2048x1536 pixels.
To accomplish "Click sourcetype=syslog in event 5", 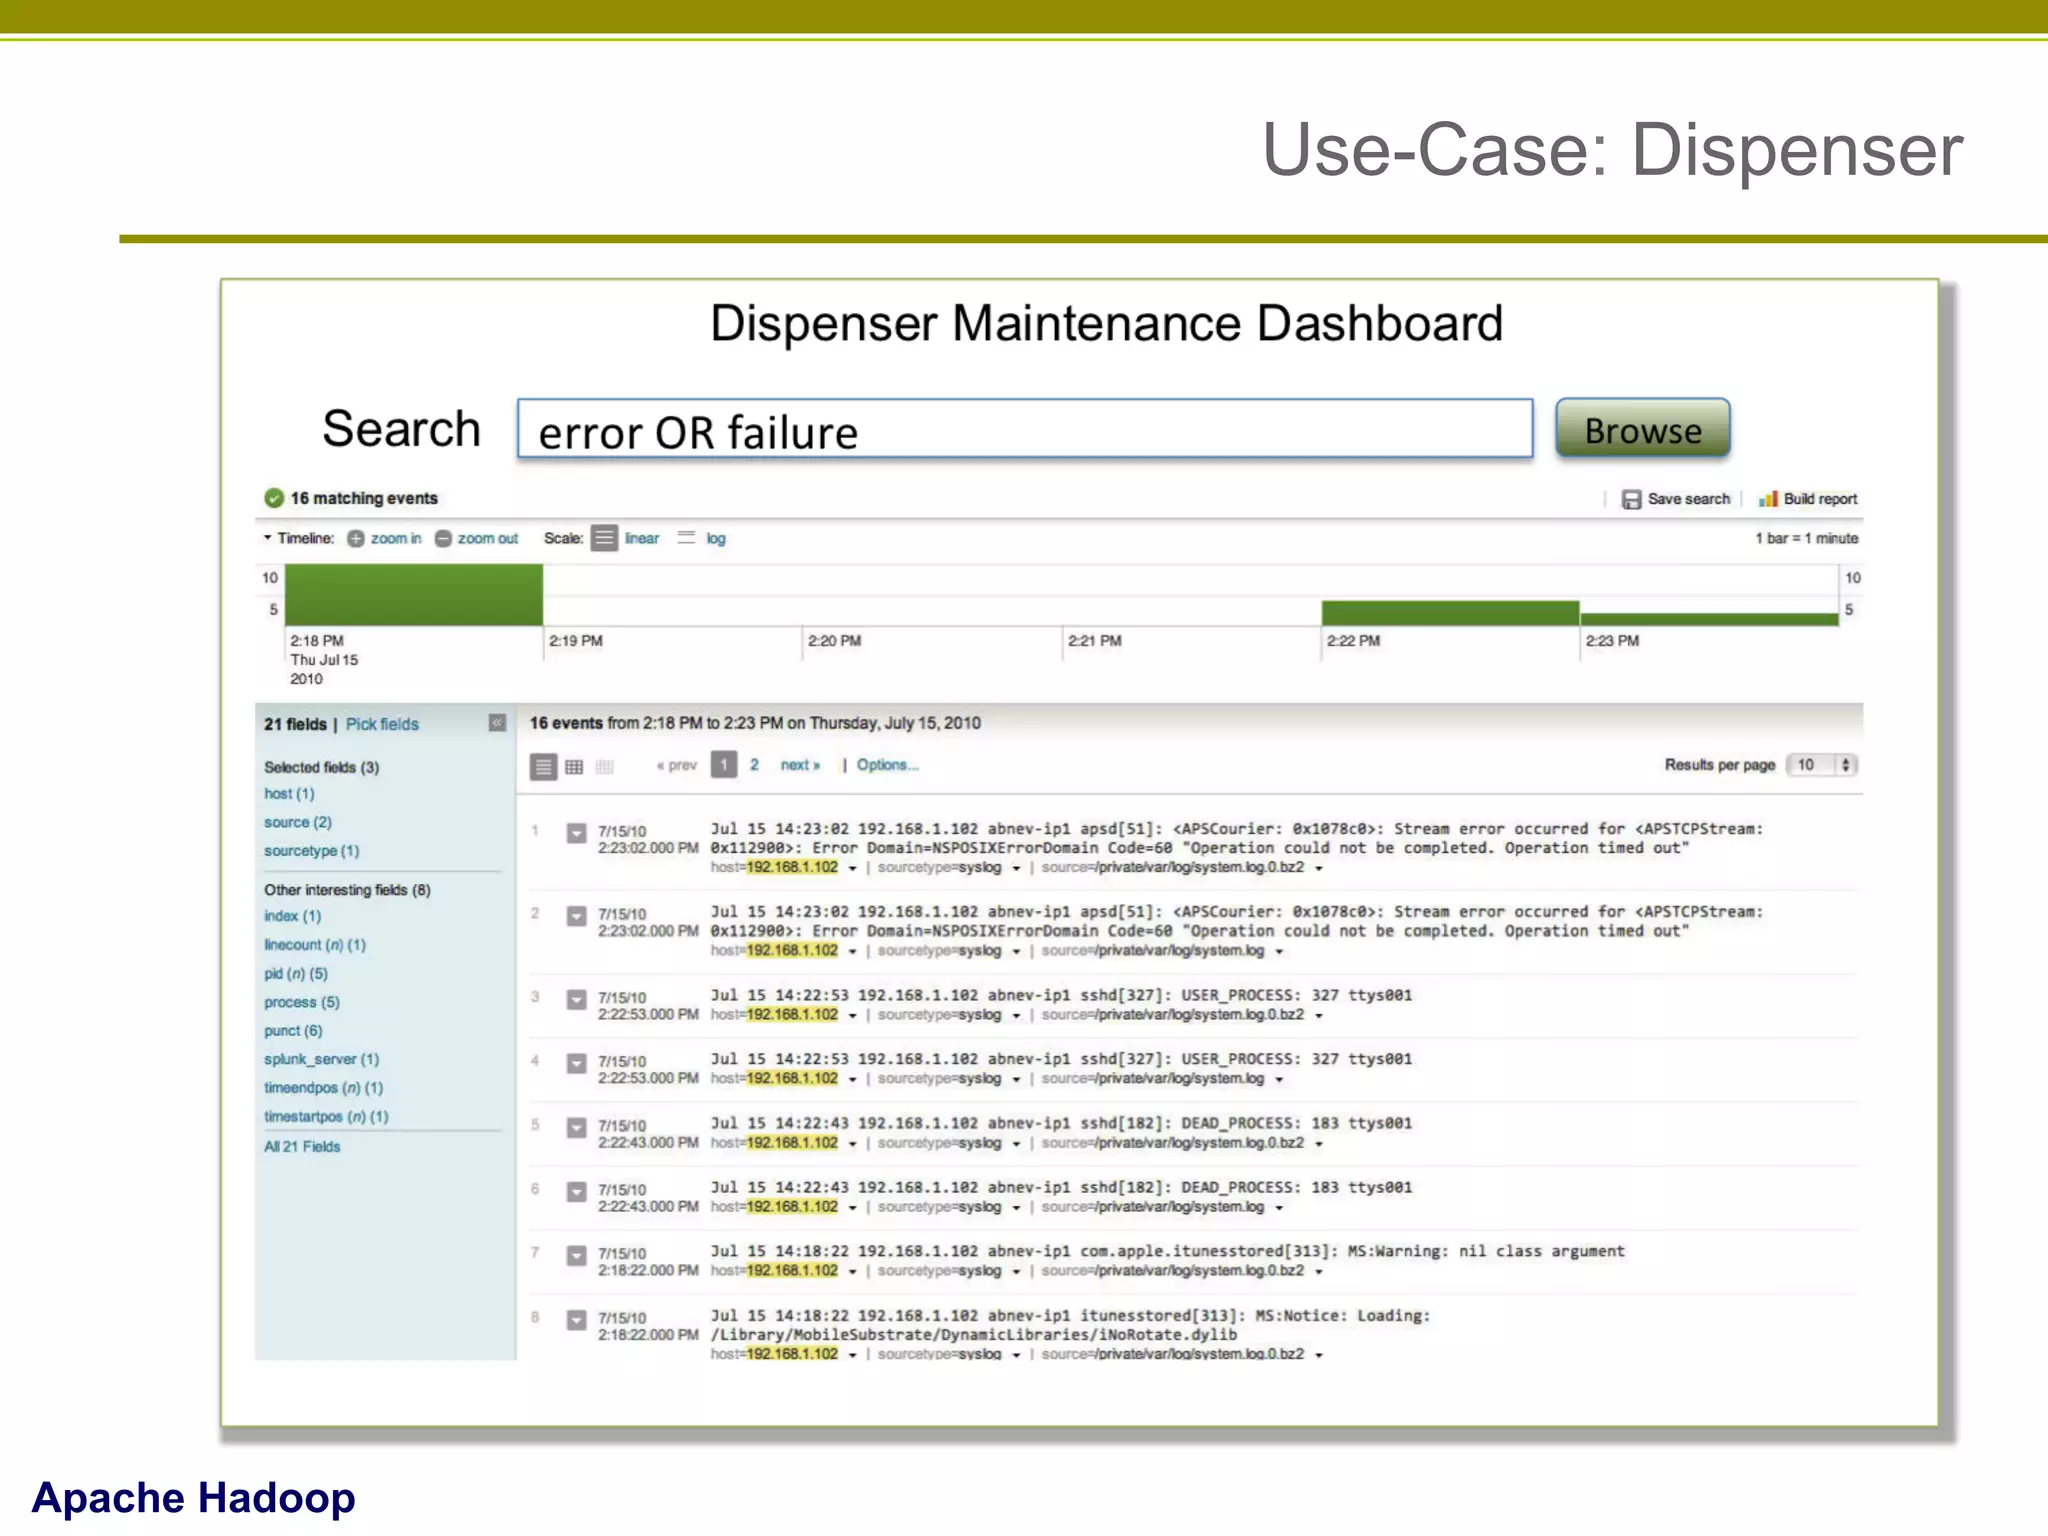I will click(x=939, y=1143).
